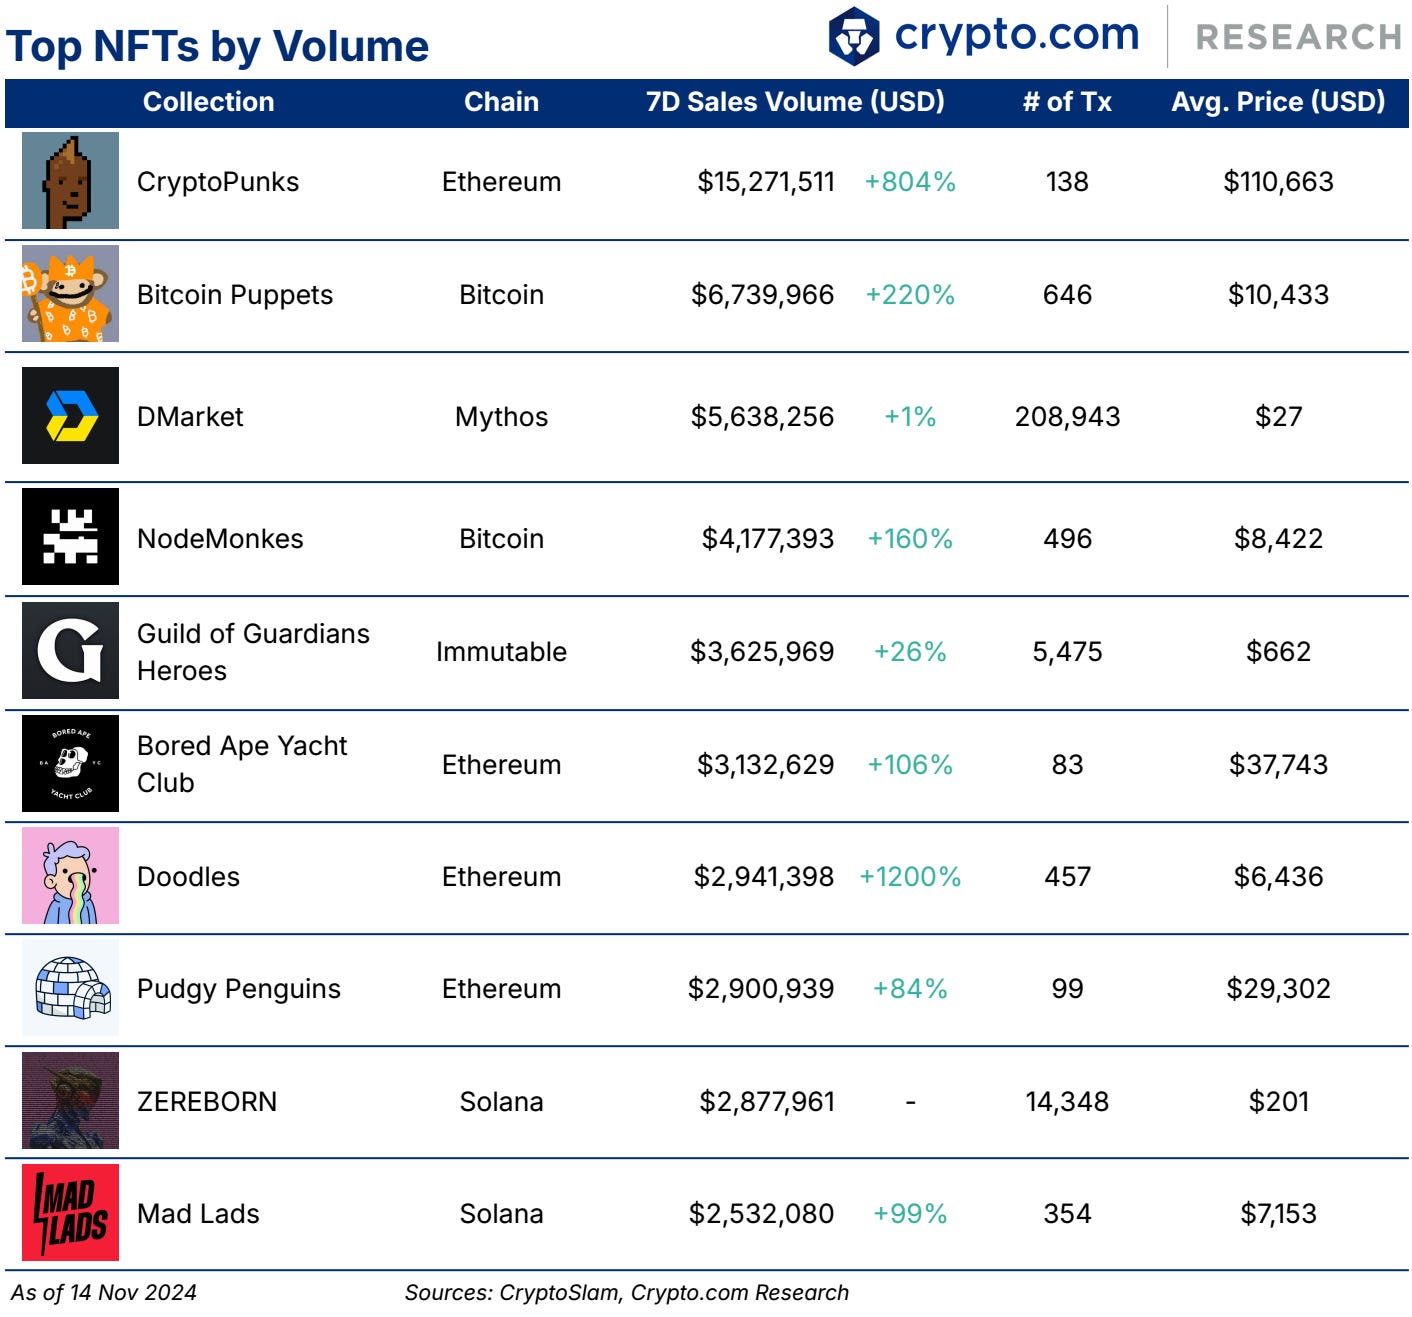This screenshot has width=1412, height=1317.
Task: Click the $2,532,080 sales volume value
Action: tap(762, 1214)
